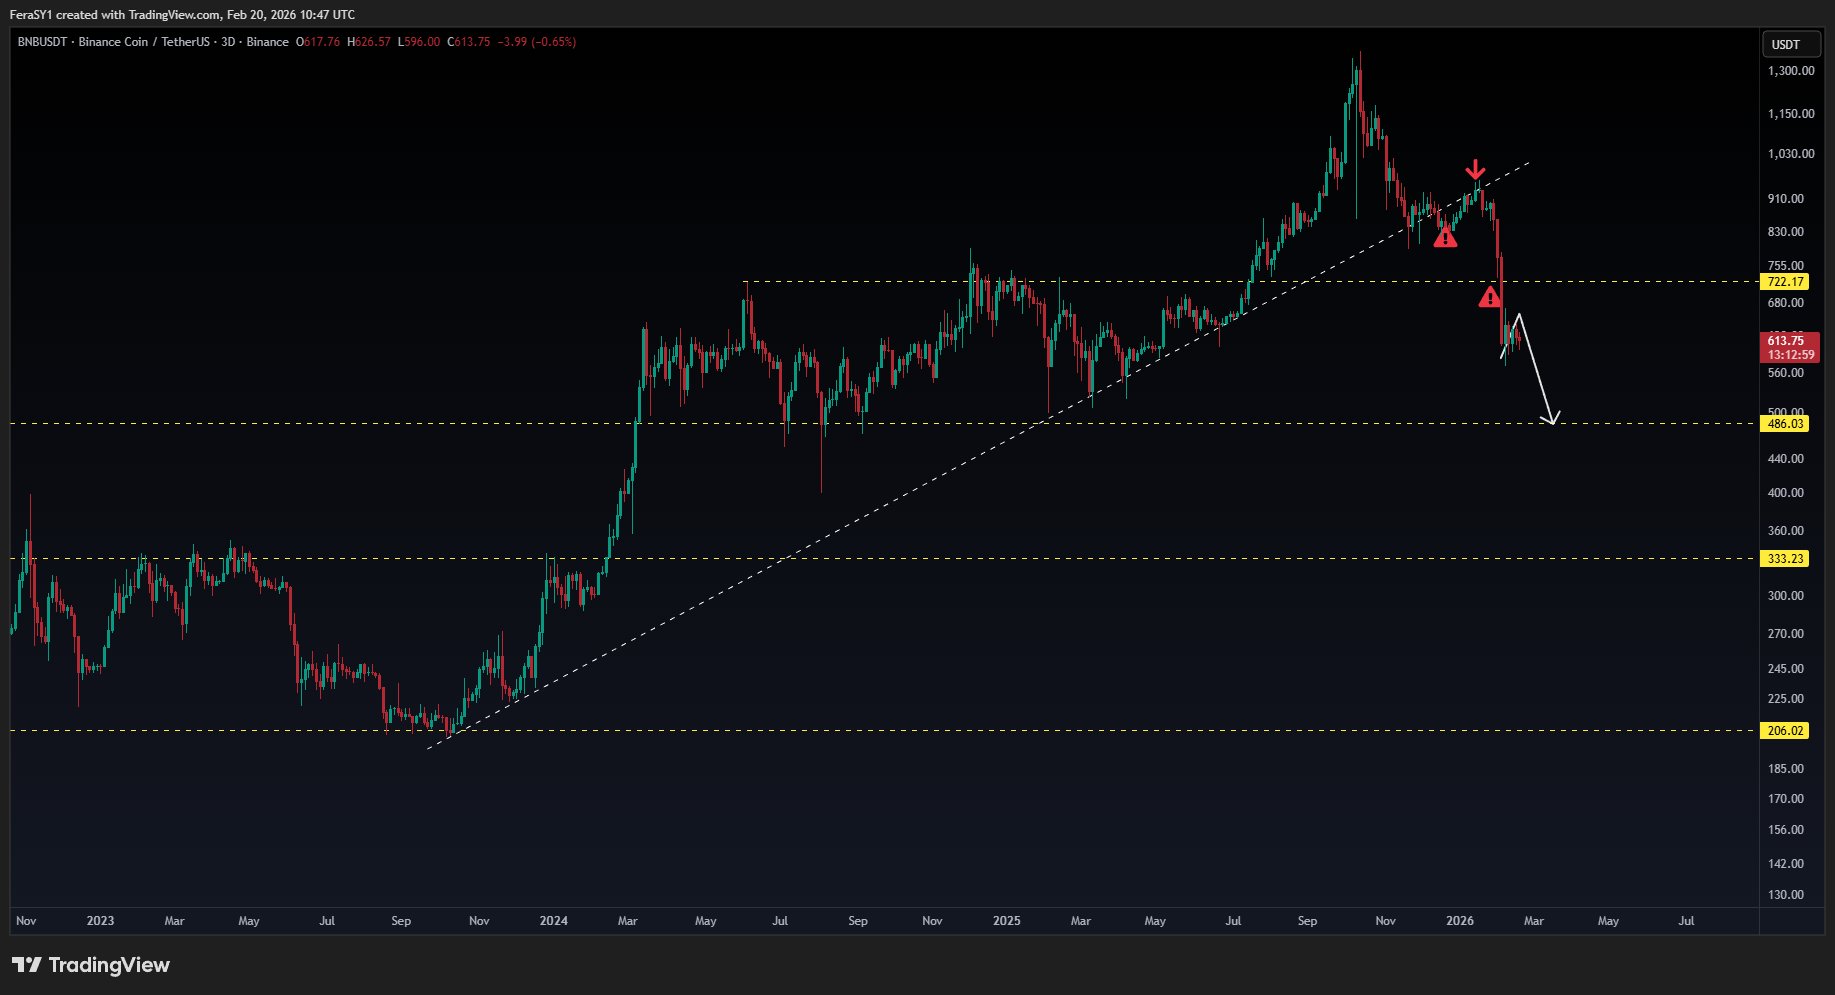The image size is (1835, 995).
Task: Click the 560.00 price axis label
Action: pyautogui.click(x=1786, y=373)
